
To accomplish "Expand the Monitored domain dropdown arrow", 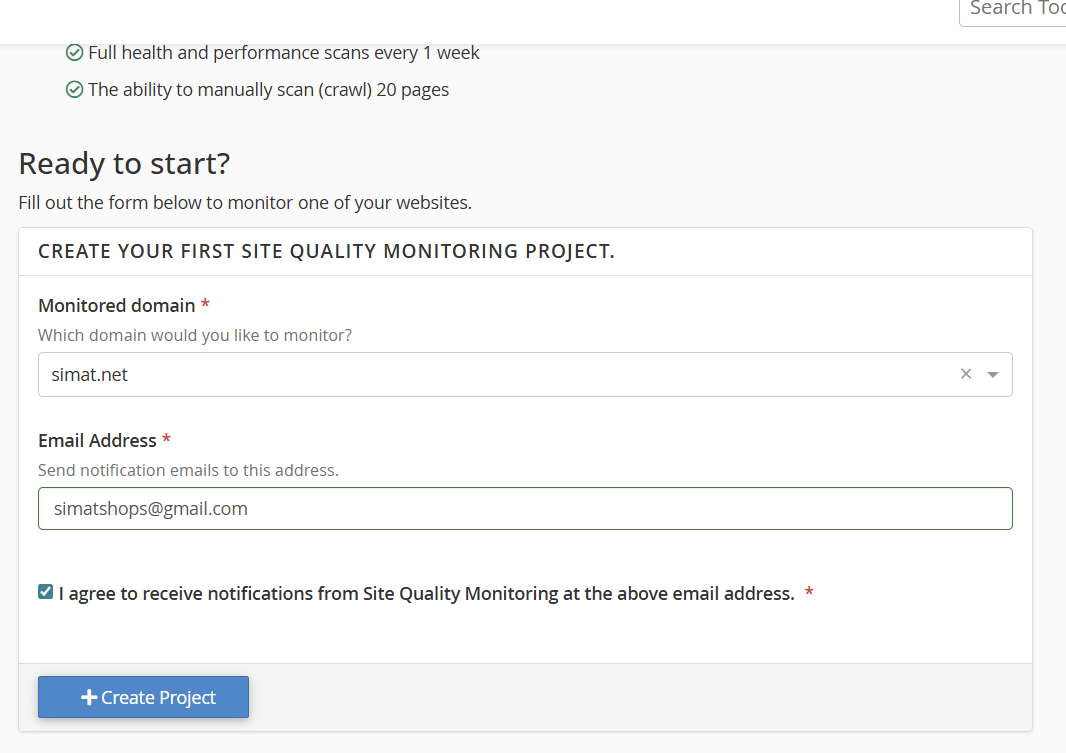I will (x=992, y=375).
